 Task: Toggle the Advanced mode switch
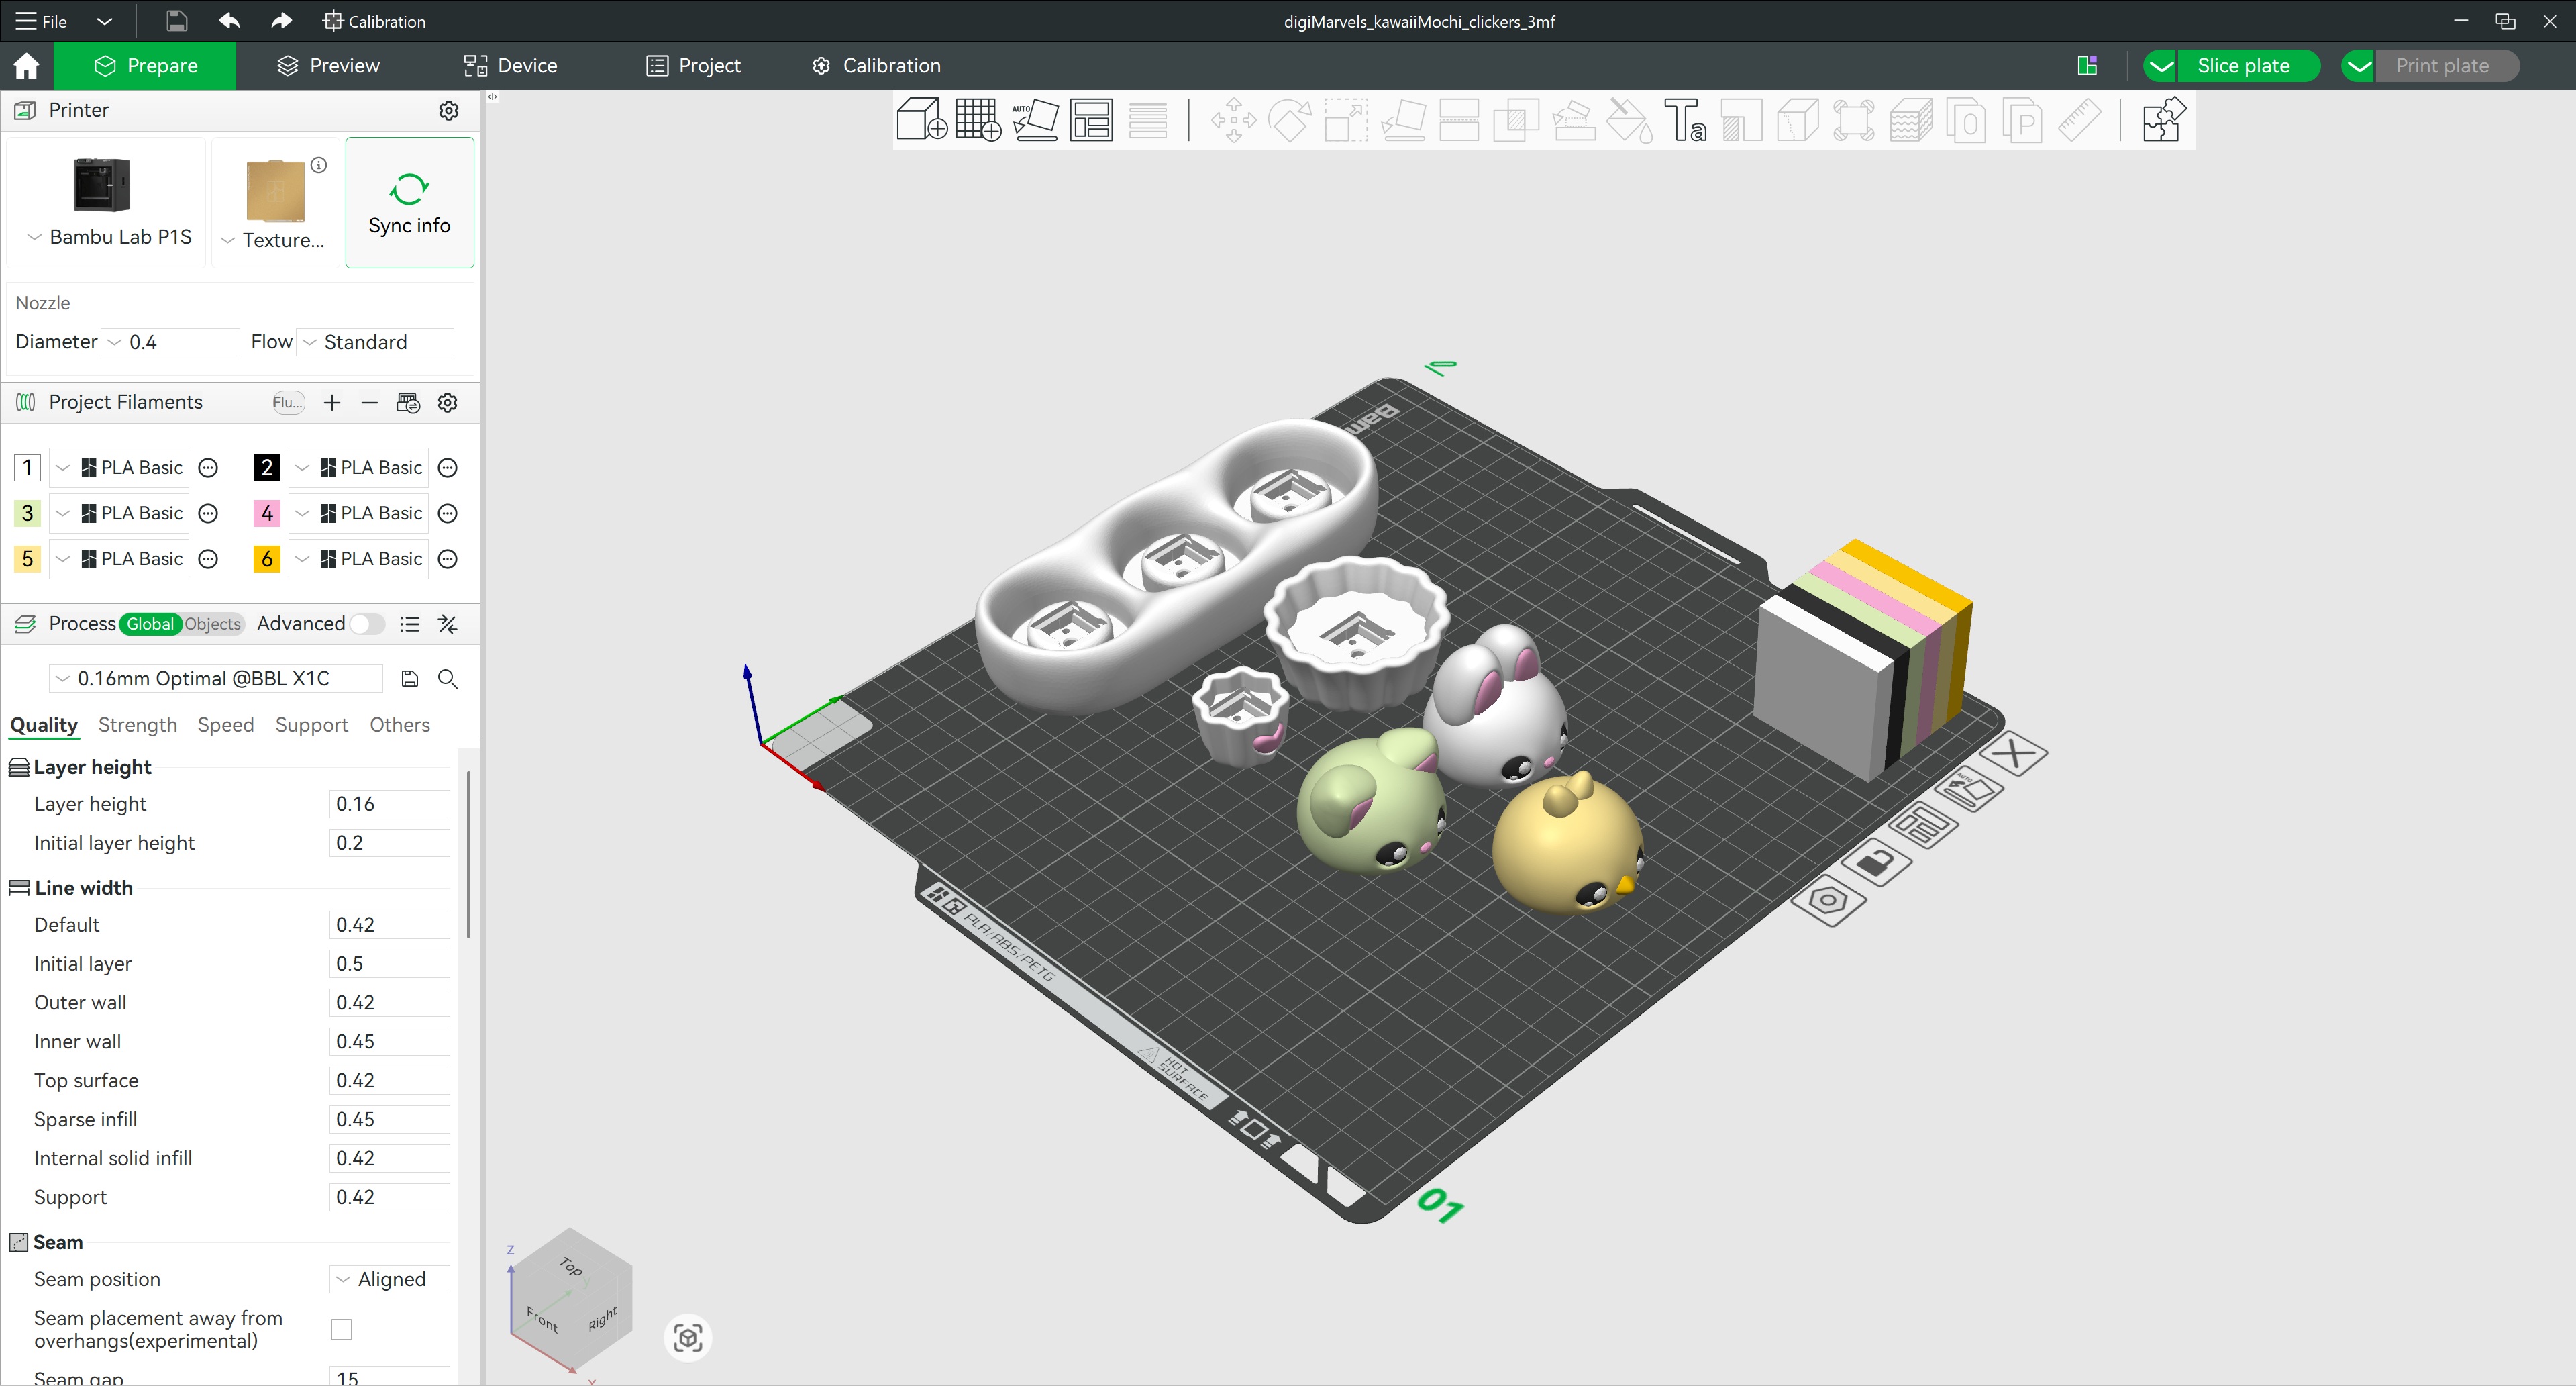pyautogui.click(x=366, y=624)
